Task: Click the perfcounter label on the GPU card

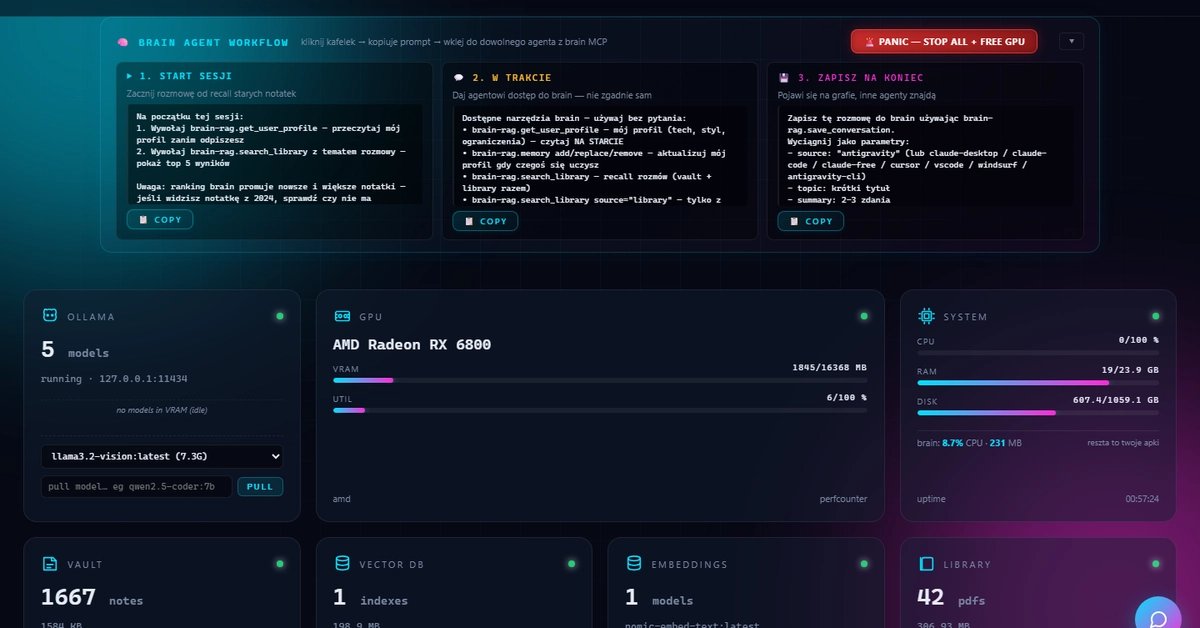Action: click(843, 498)
